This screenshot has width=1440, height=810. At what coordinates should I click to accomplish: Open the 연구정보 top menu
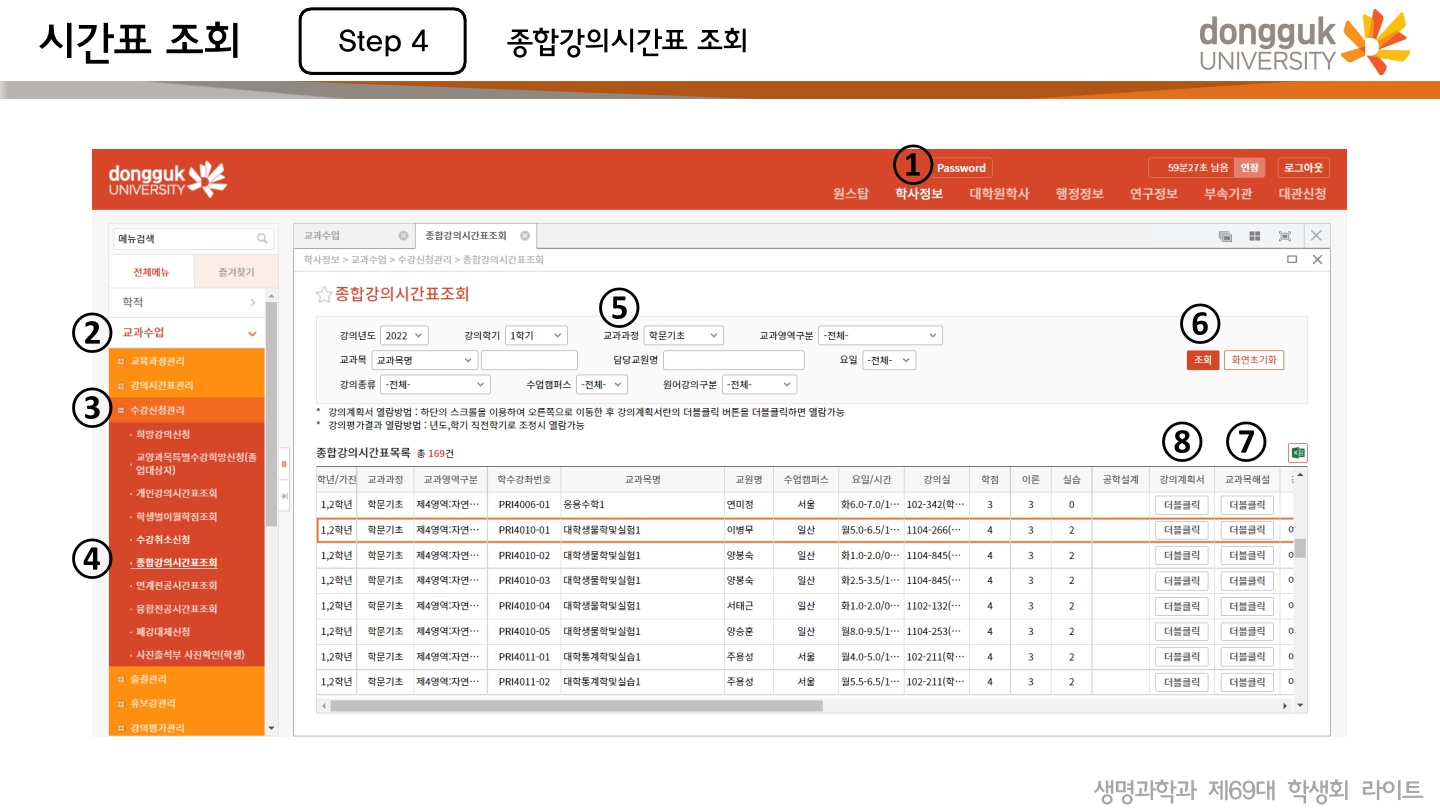pos(1153,194)
